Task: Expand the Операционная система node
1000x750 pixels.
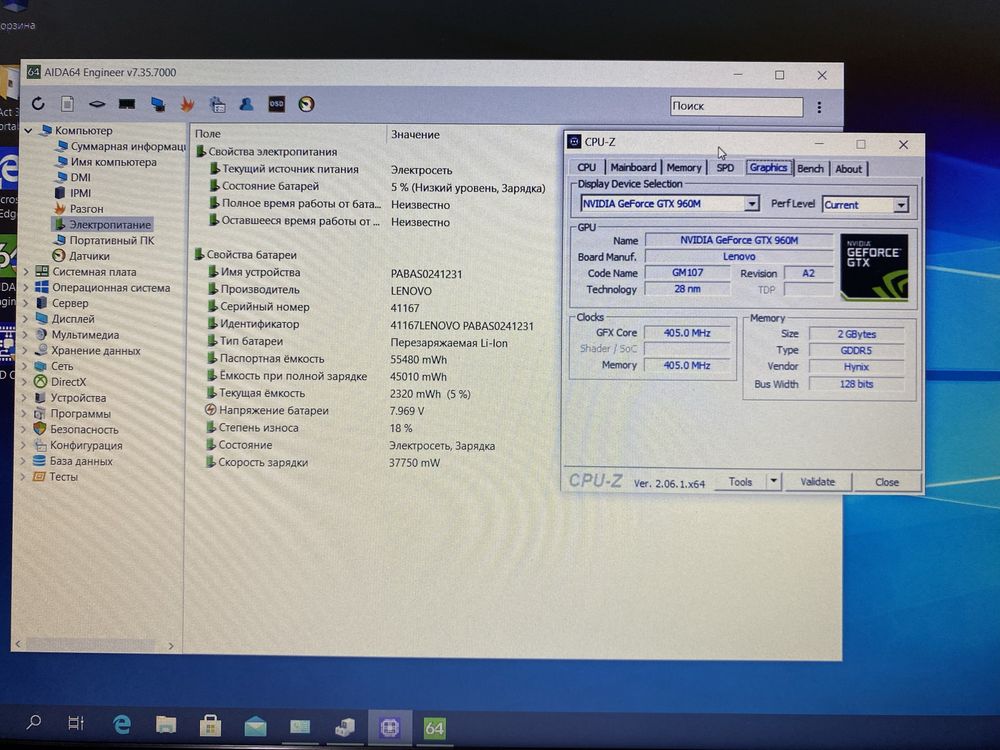Action: click(26, 288)
